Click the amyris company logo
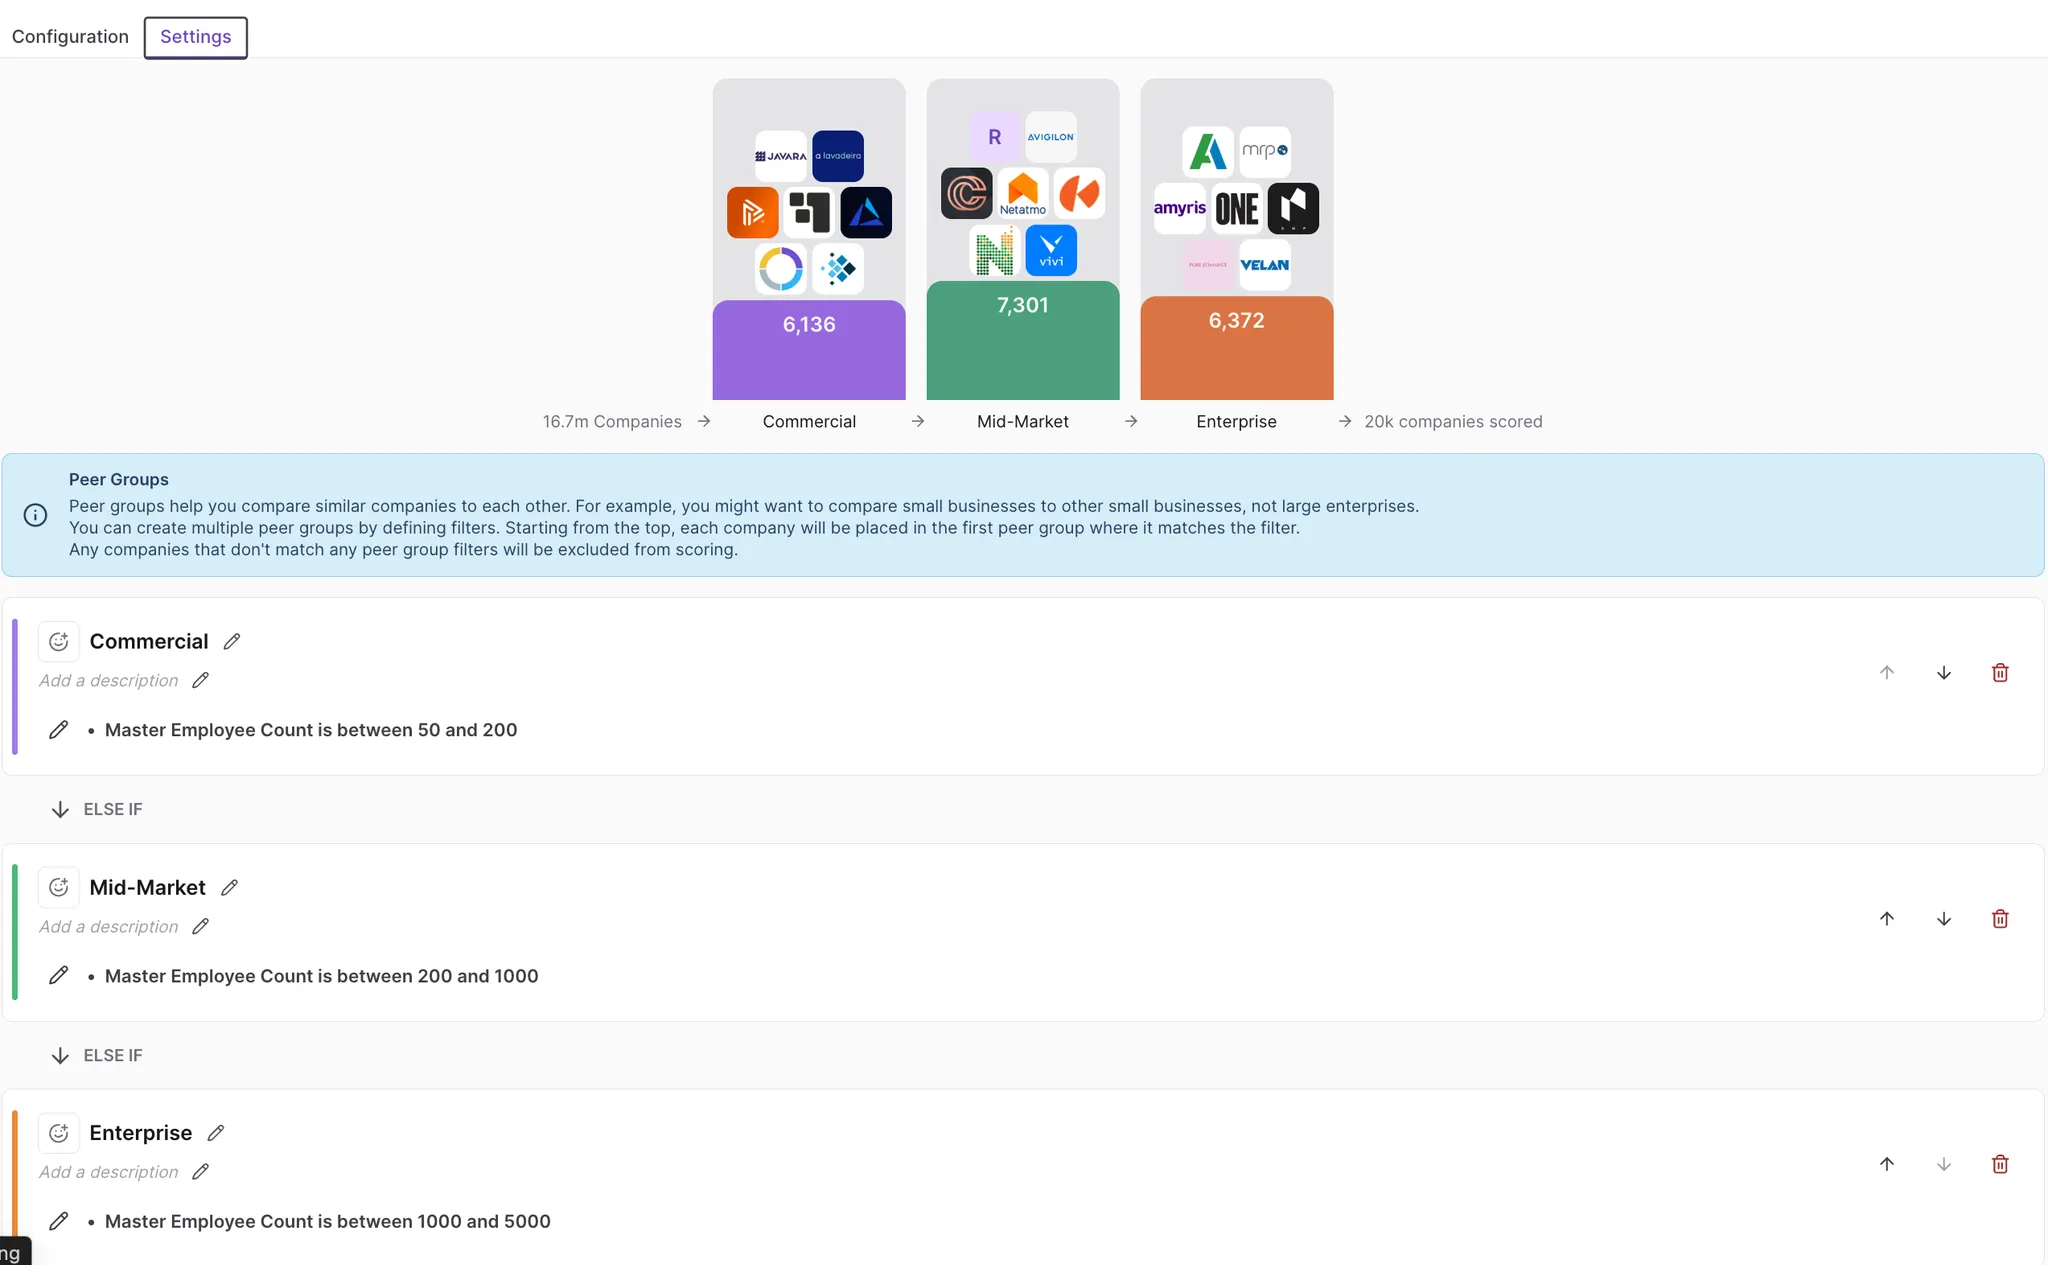 click(1179, 208)
